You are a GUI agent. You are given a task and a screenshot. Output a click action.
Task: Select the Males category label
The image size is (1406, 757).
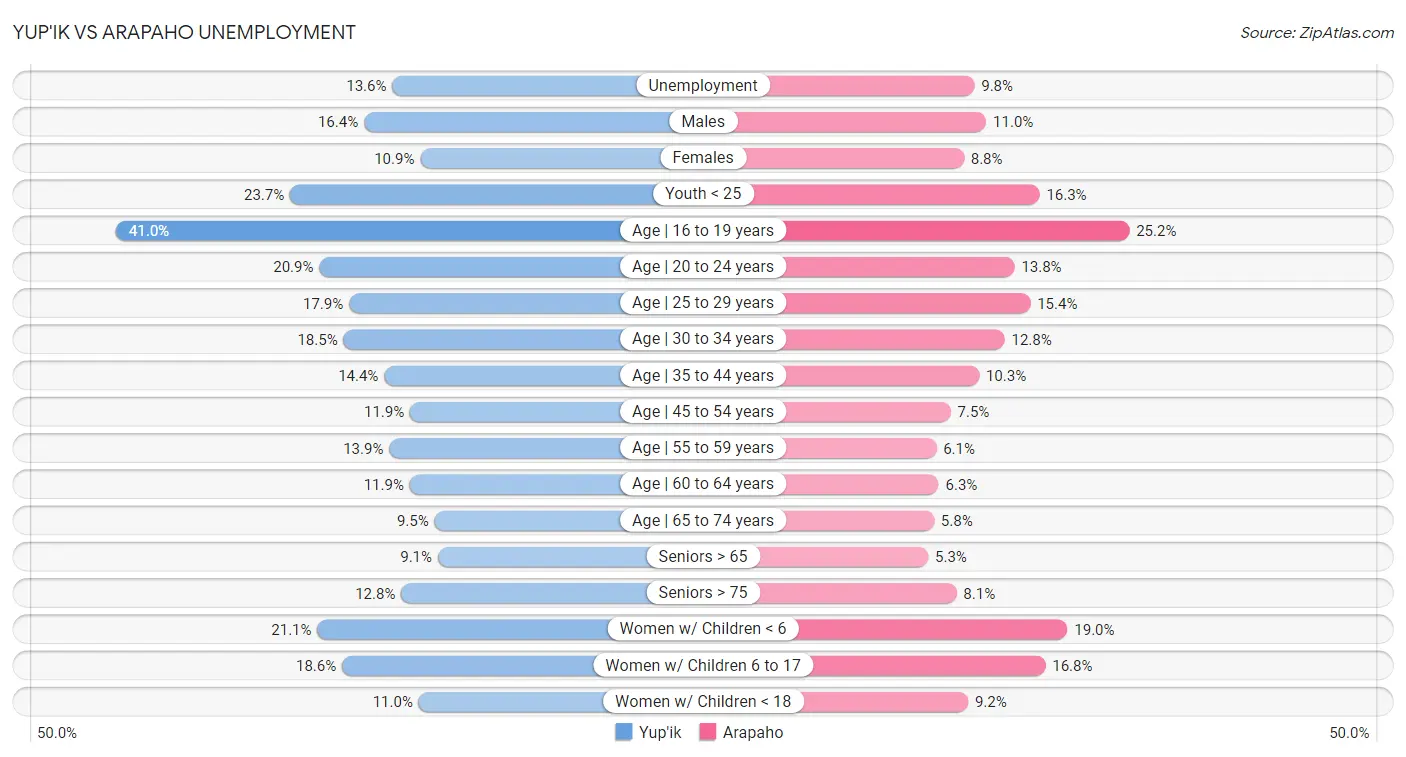tap(703, 122)
